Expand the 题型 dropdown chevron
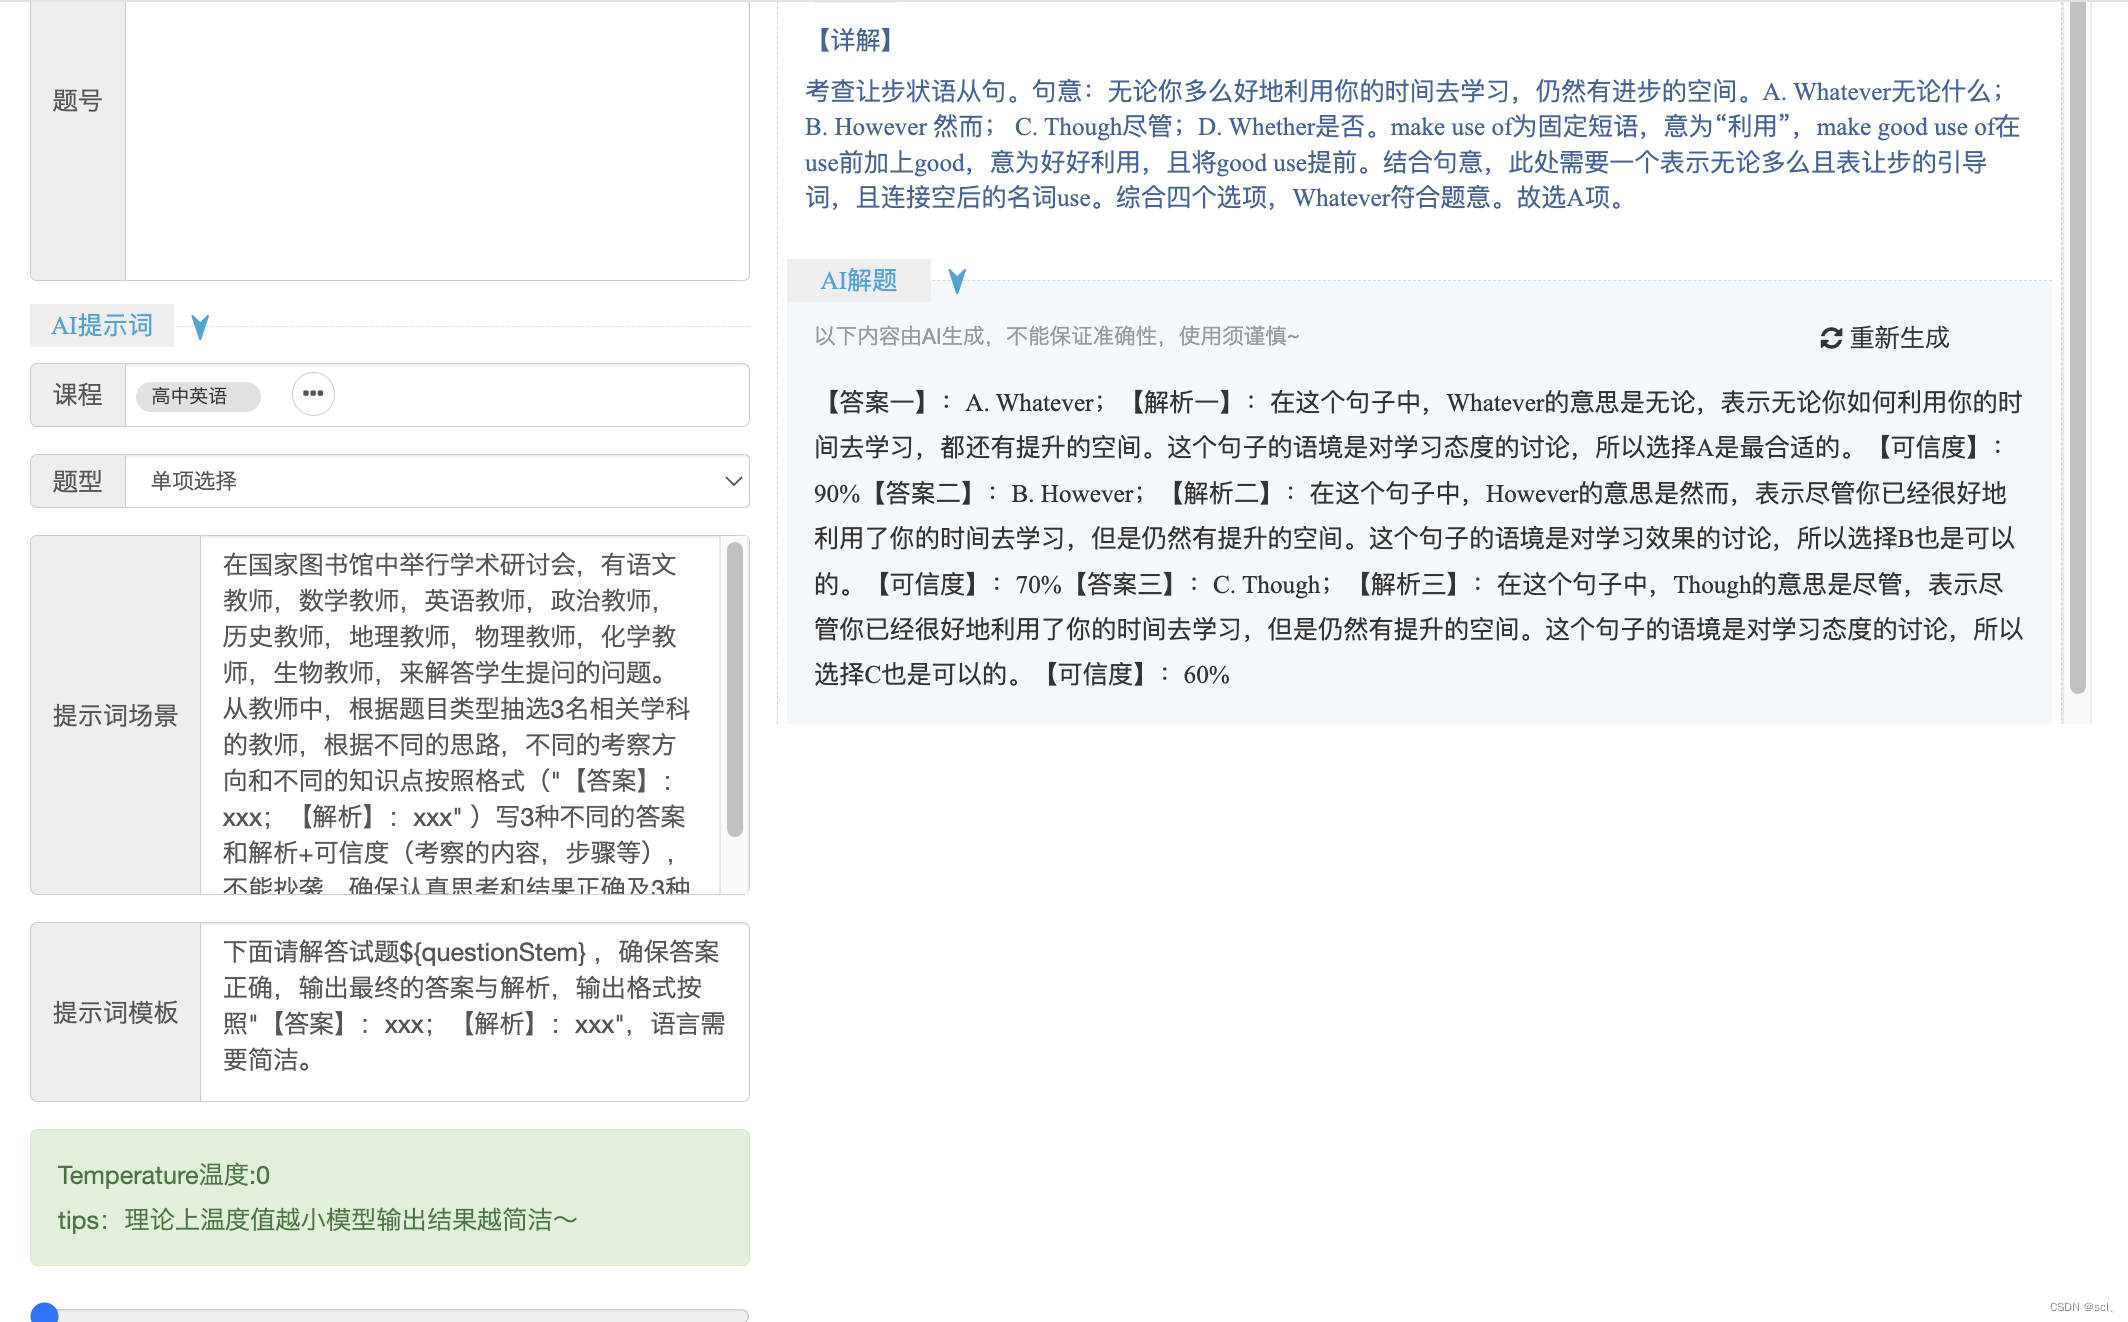This screenshot has width=2128, height=1322. point(733,481)
